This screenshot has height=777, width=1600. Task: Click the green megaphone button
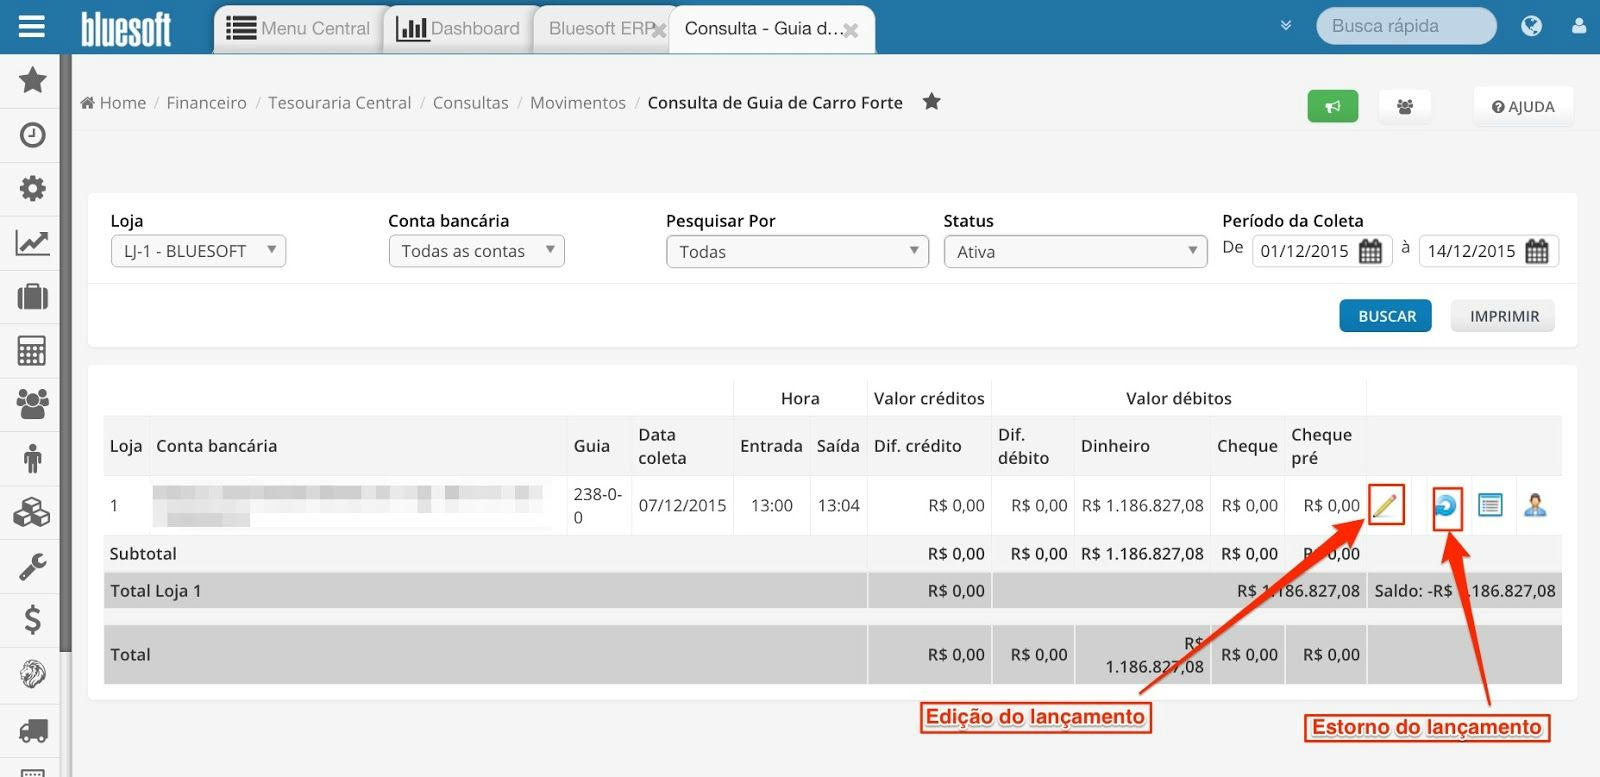coord(1333,106)
